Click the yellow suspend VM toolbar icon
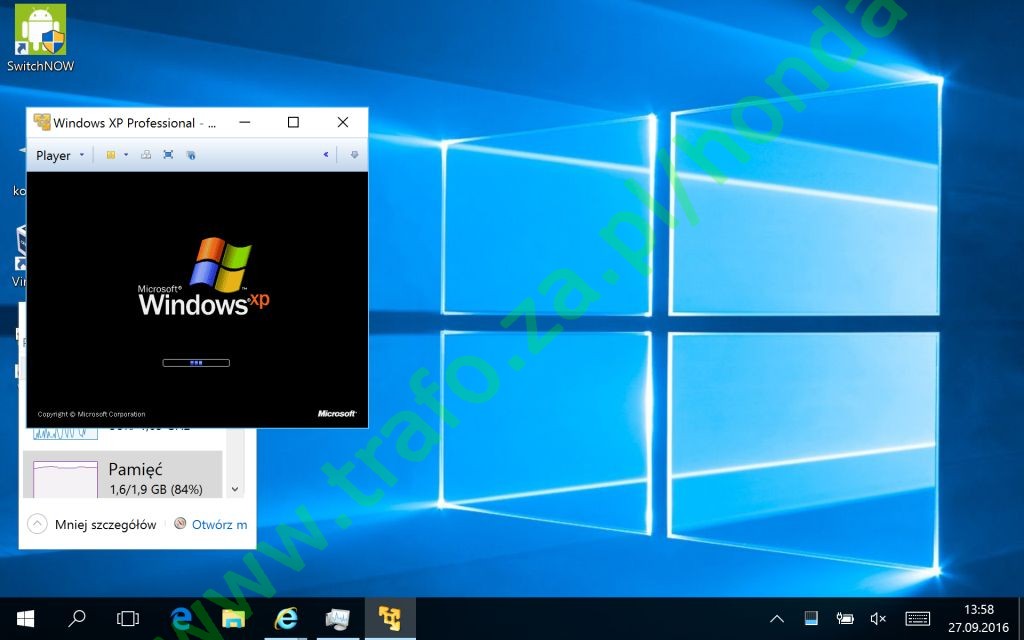Image resolution: width=1024 pixels, height=640 pixels. [x=111, y=155]
